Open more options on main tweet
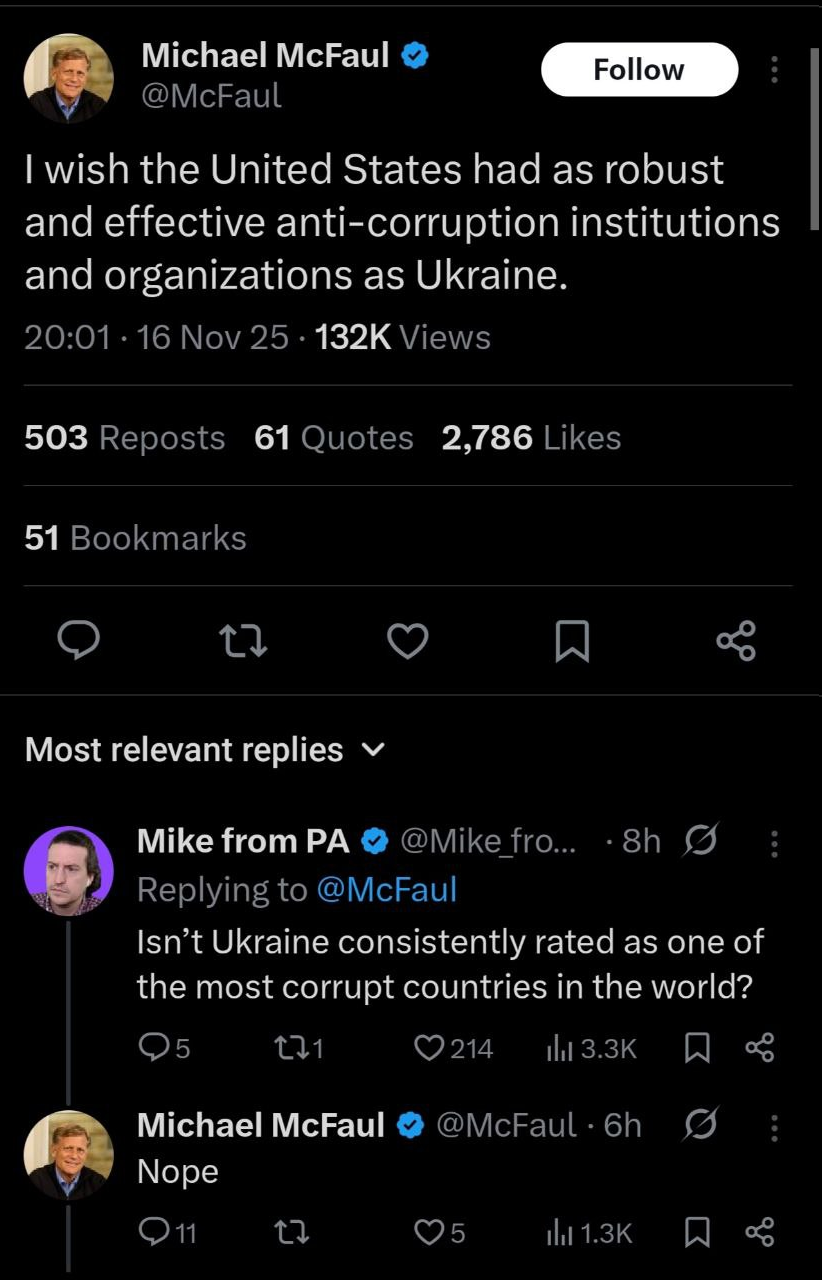This screenshot has height=1280, width=822. (773, 70)
